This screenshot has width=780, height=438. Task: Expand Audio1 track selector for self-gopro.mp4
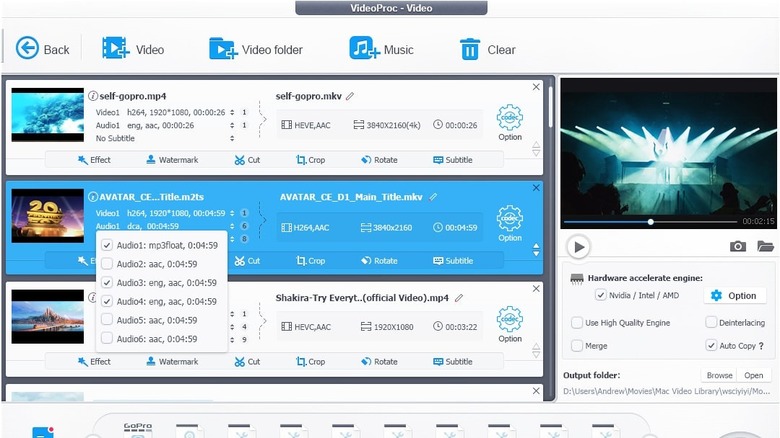point(232,126)
